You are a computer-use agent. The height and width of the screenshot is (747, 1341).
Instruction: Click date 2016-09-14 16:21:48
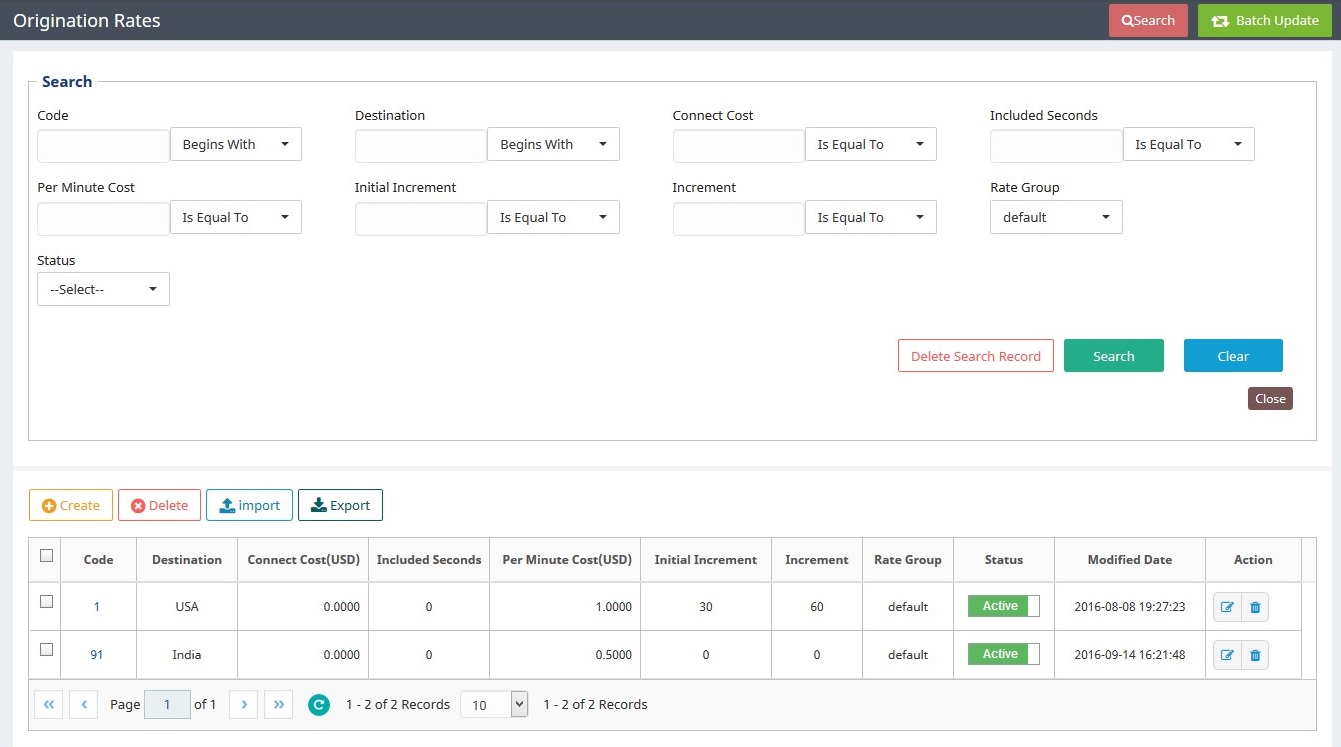click(x=1130, y=655)
